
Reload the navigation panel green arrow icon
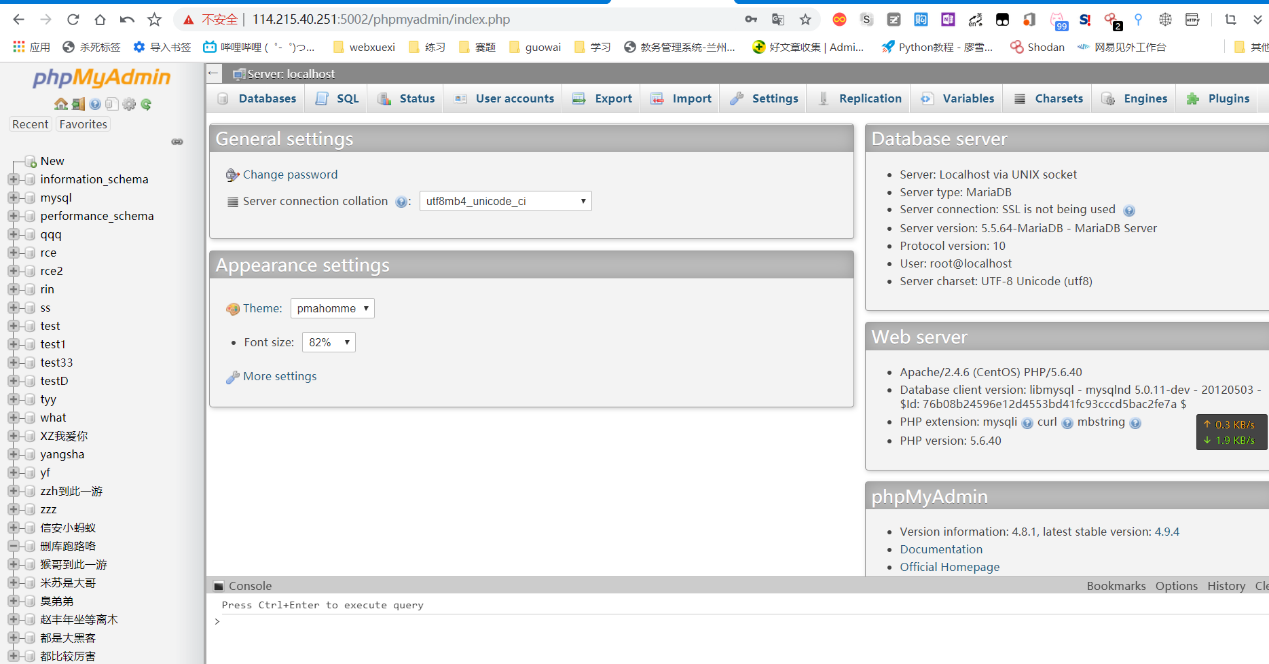pos(146,104)
